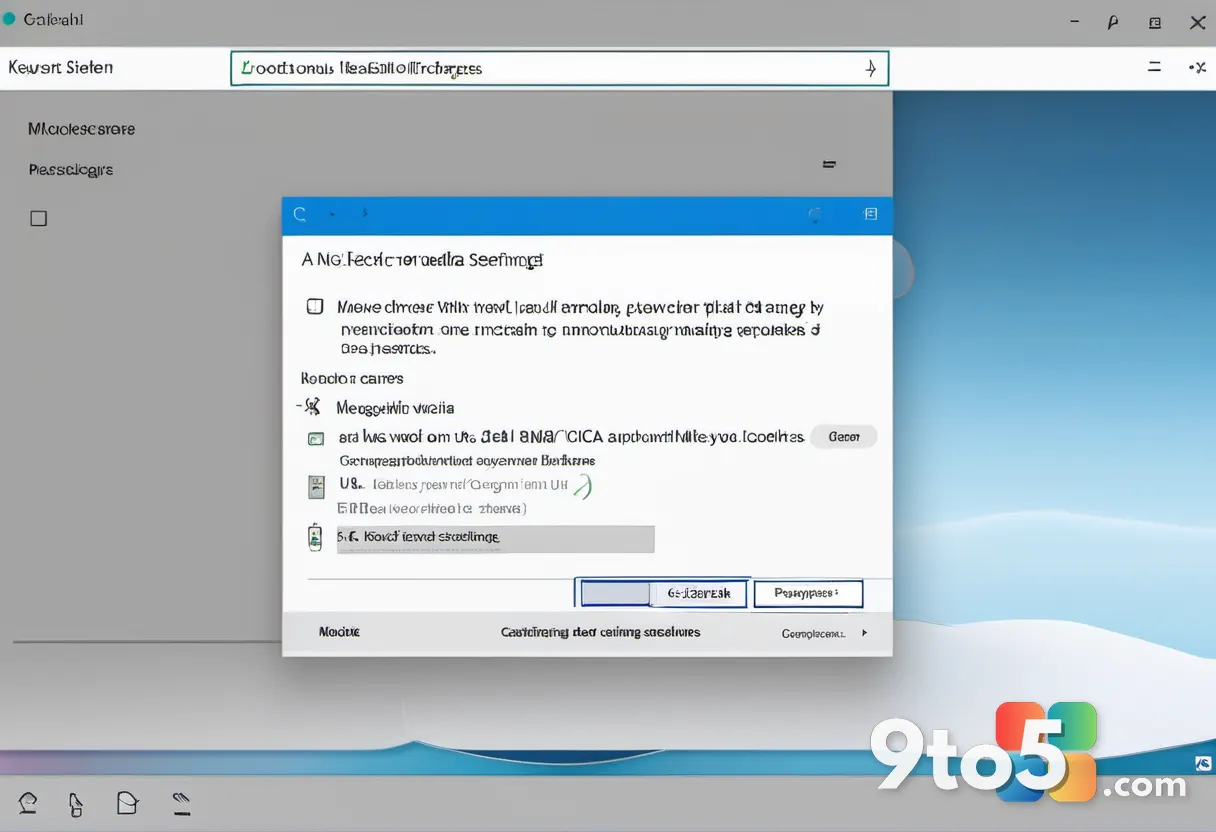The height and width of the screenshot is (832, 1216).
Task: Click 'Gerraplecars...' link in the dialog footer
Action: point(813,633)
